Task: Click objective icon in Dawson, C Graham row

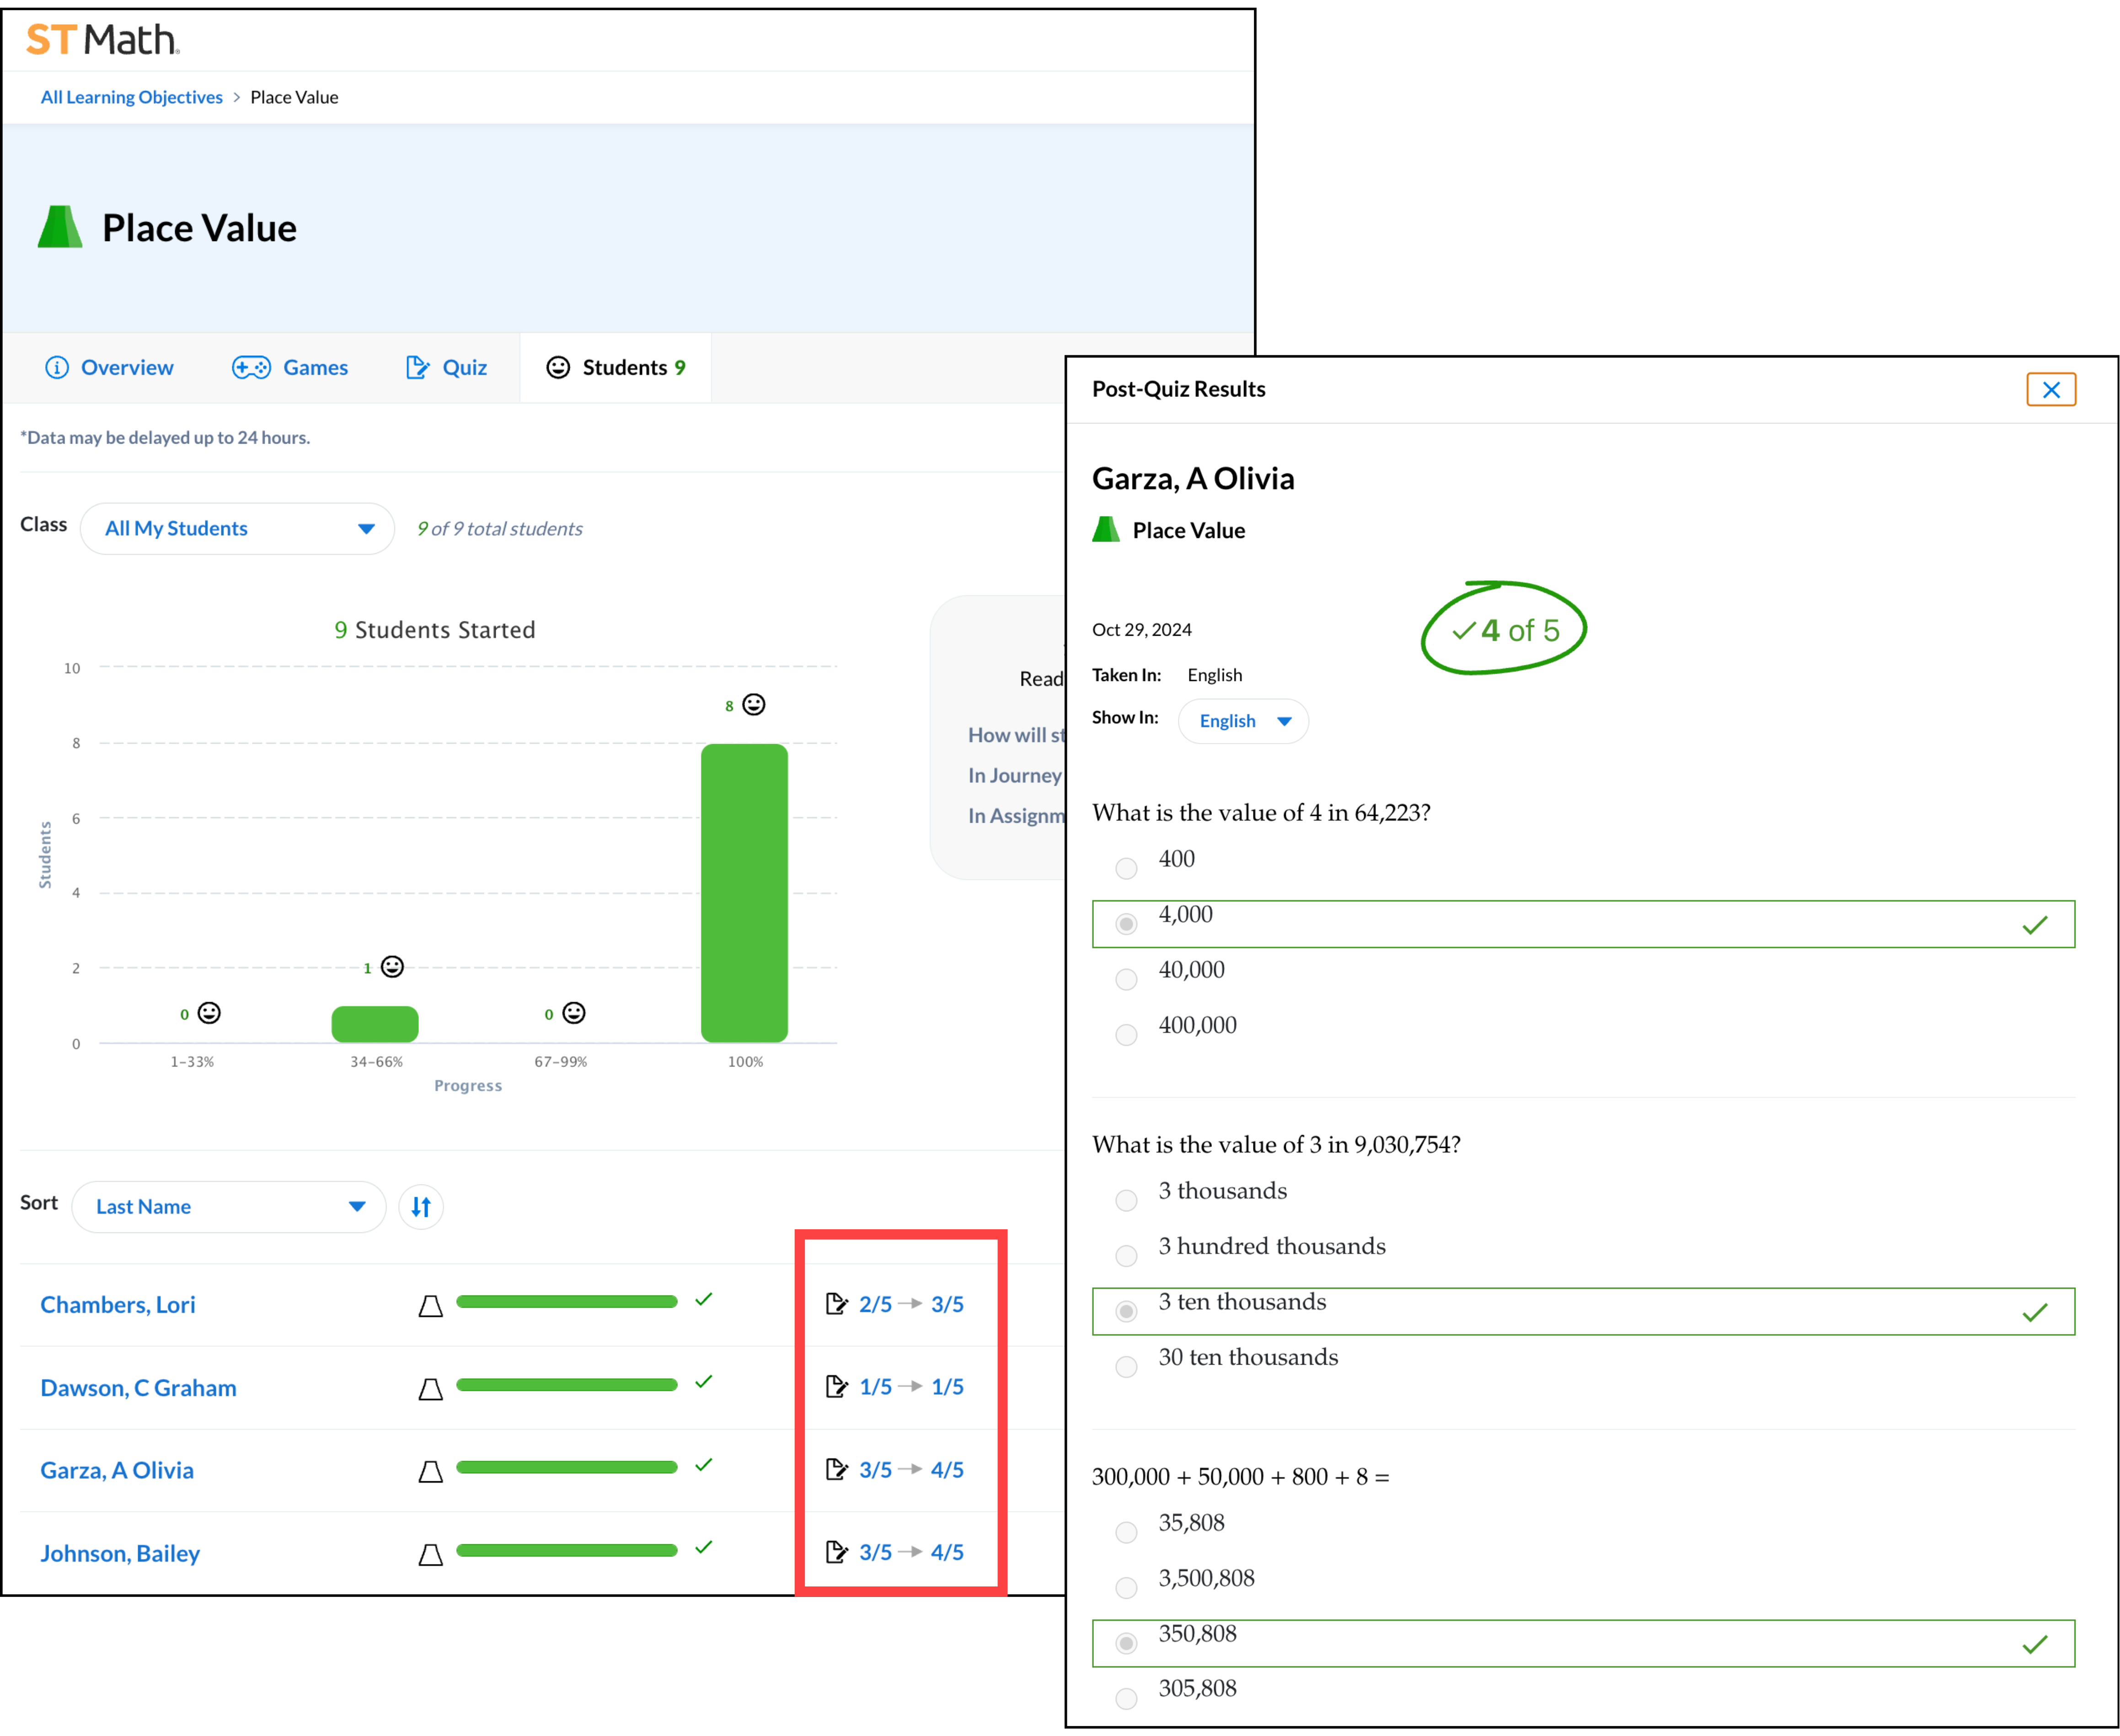Action: pyautogui.click(x=431, y=1389)
